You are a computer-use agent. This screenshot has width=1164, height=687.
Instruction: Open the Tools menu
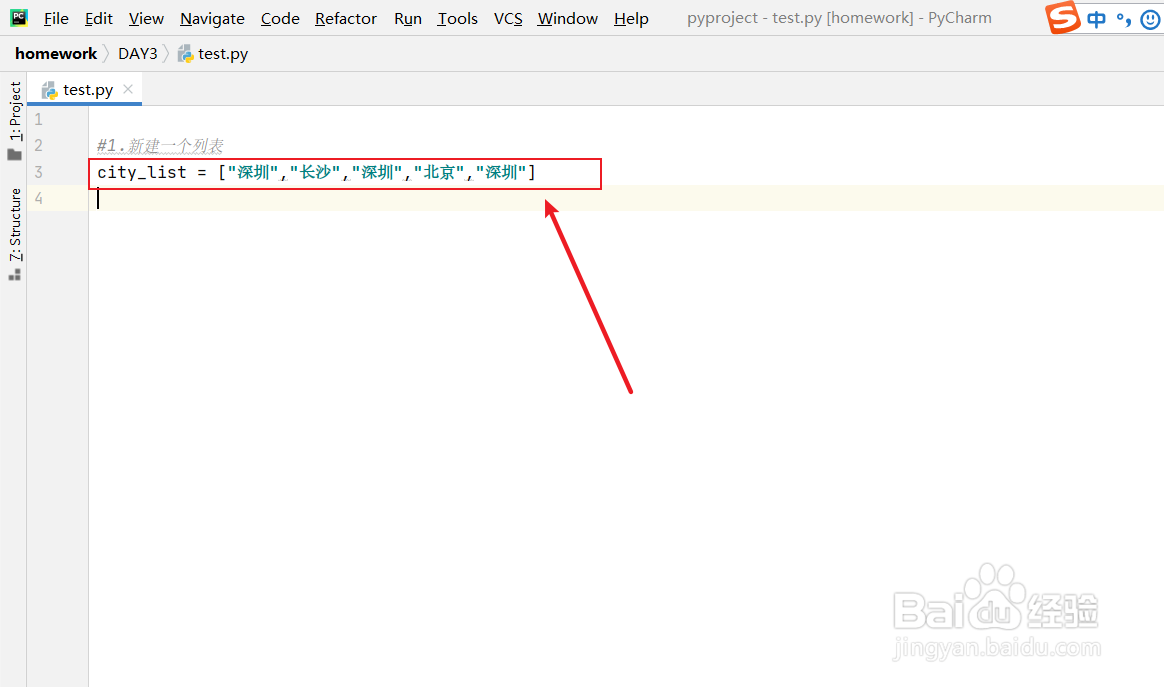pos(457,19)
